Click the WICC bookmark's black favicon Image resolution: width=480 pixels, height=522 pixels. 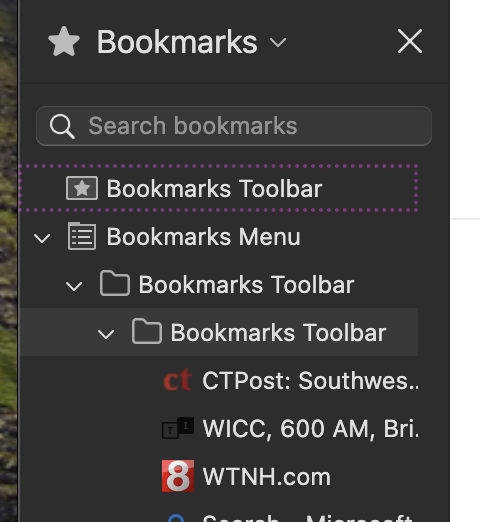[x=178, y=428]
